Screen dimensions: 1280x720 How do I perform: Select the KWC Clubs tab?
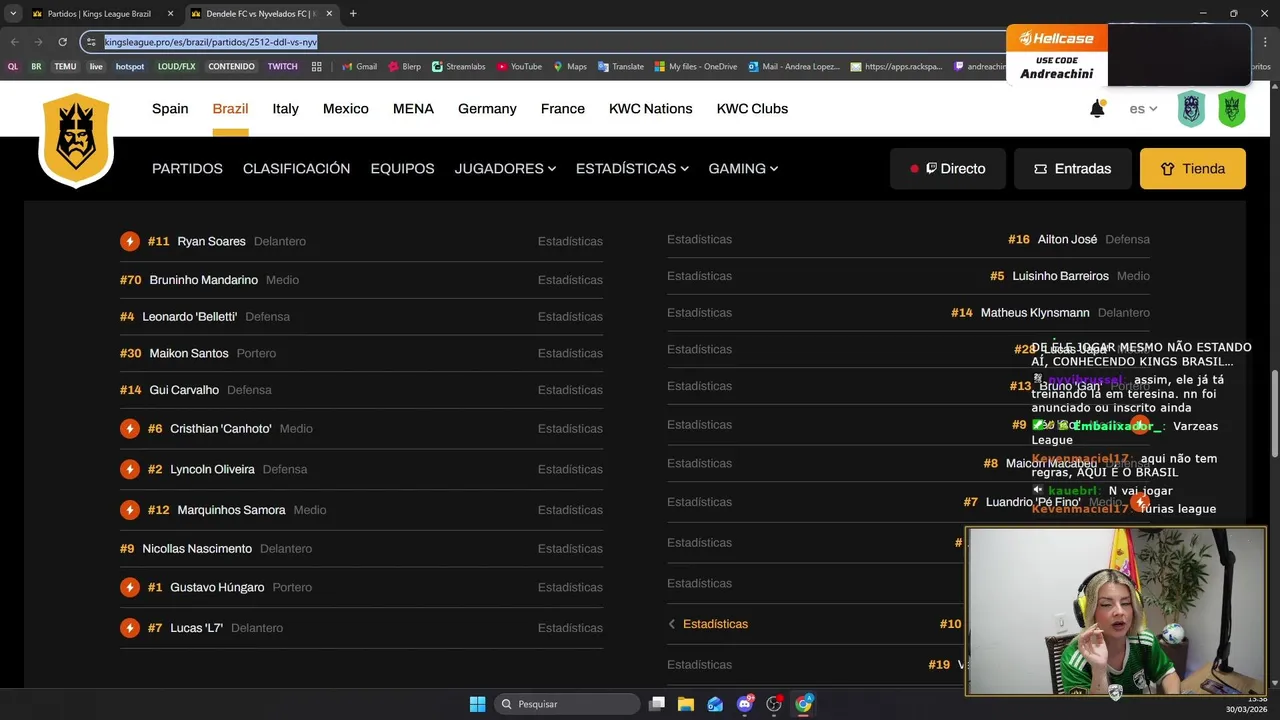pos(752,109)
